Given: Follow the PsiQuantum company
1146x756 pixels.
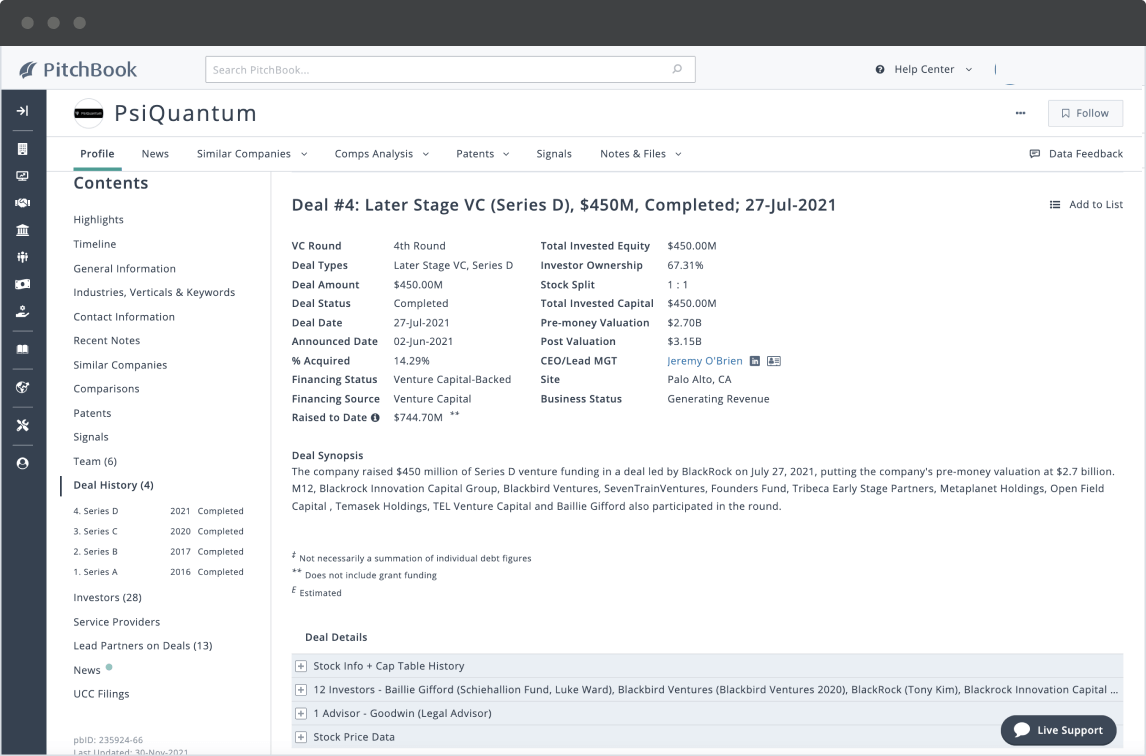Looking at the screenshot, I should [x=1085, y=113].
